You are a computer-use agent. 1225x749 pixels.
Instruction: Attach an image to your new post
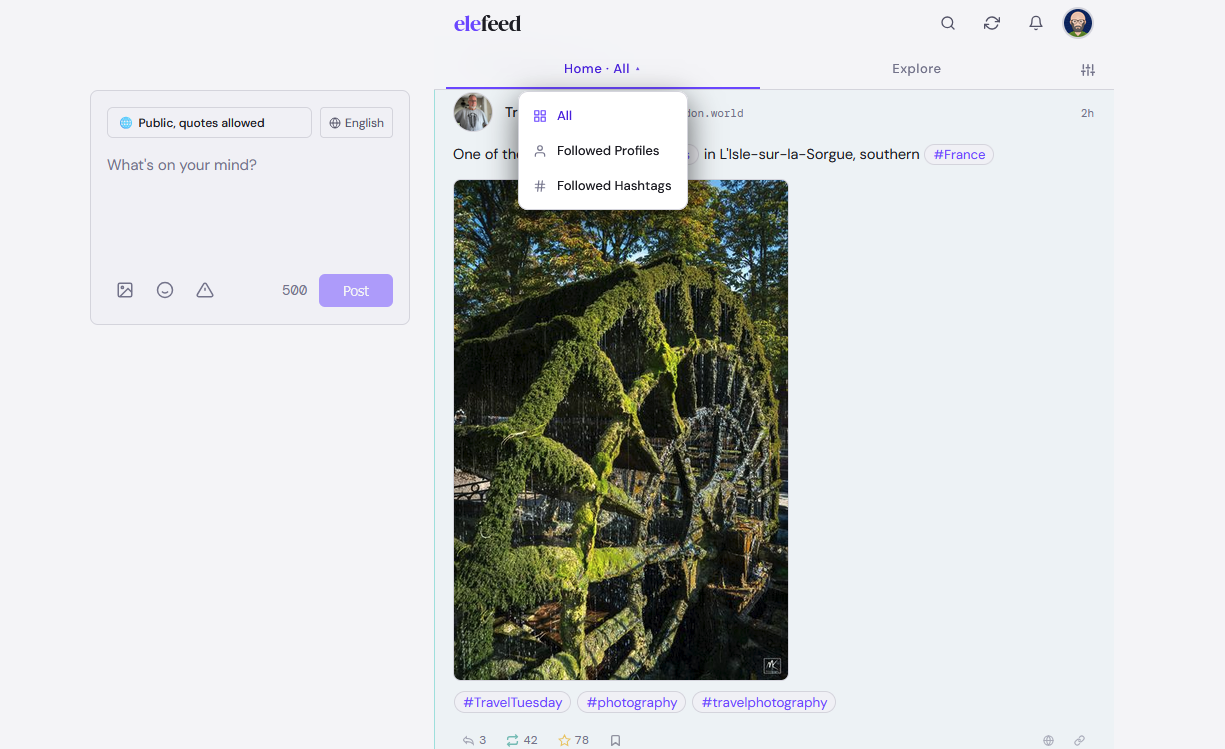point(125,289)
